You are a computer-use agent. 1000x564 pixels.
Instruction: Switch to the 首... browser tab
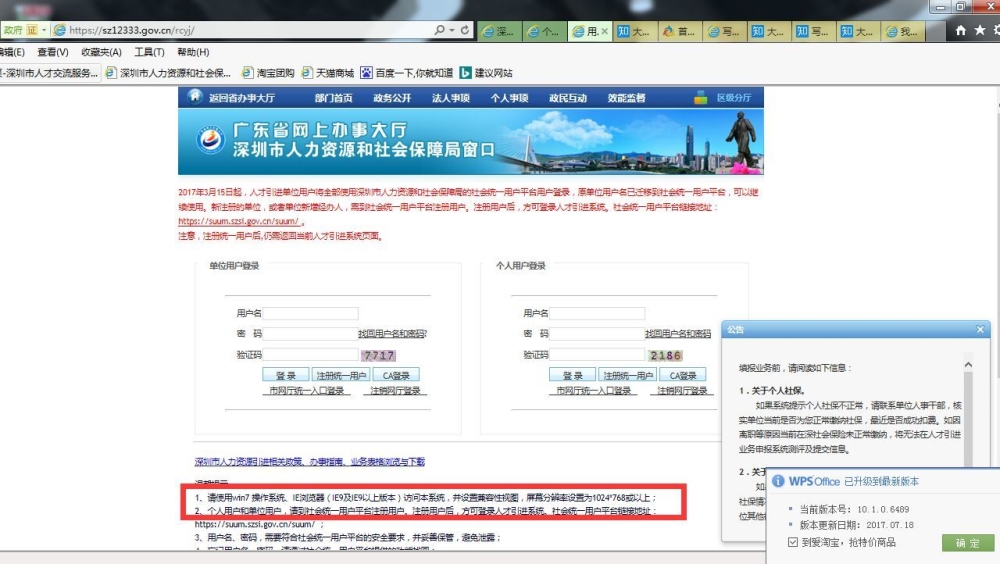[679, 31]
